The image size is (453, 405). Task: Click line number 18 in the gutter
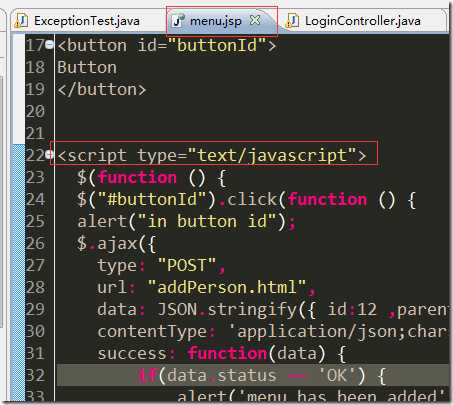pyautogui.click(x=35, y=67)
